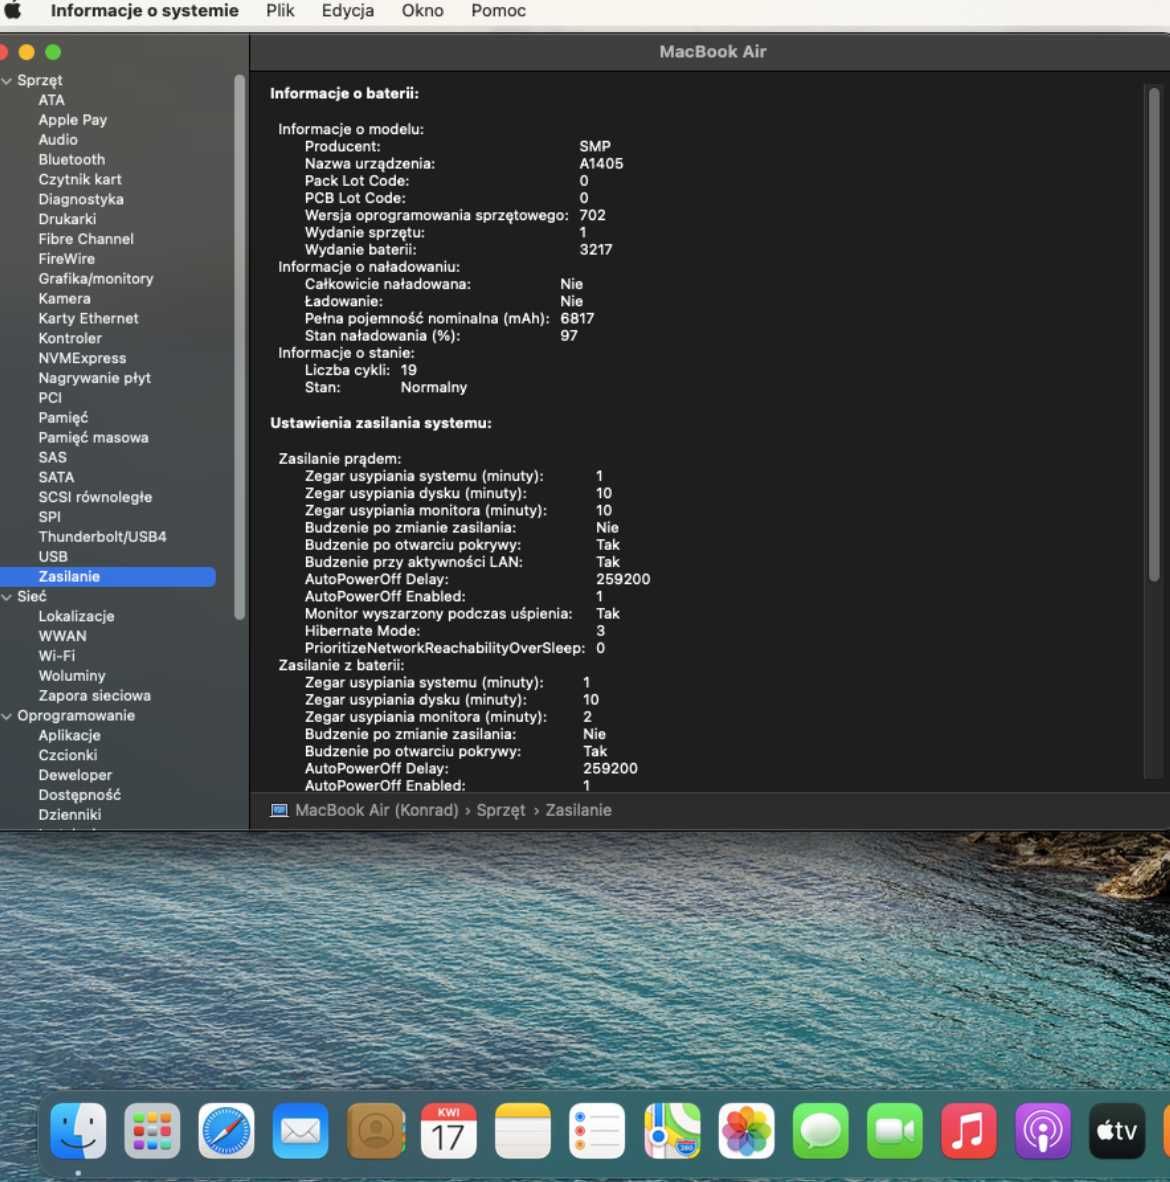The image size is (1170, 1182).
Task: Open the Pomoc menu
Action: (x=498, y=11)
